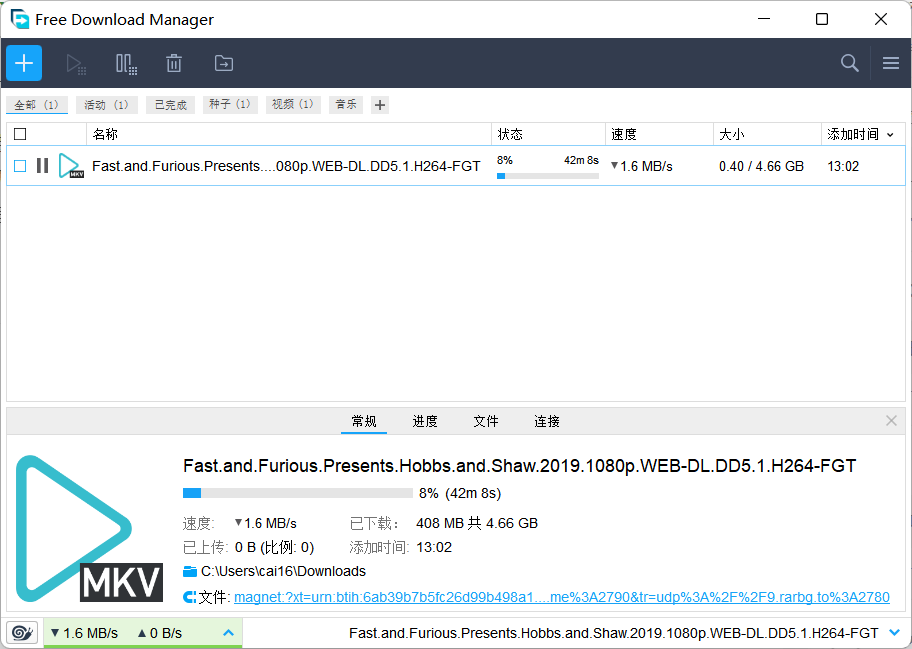Click the details panel progress bar
The image size is (912, 649).
[298, 493]
